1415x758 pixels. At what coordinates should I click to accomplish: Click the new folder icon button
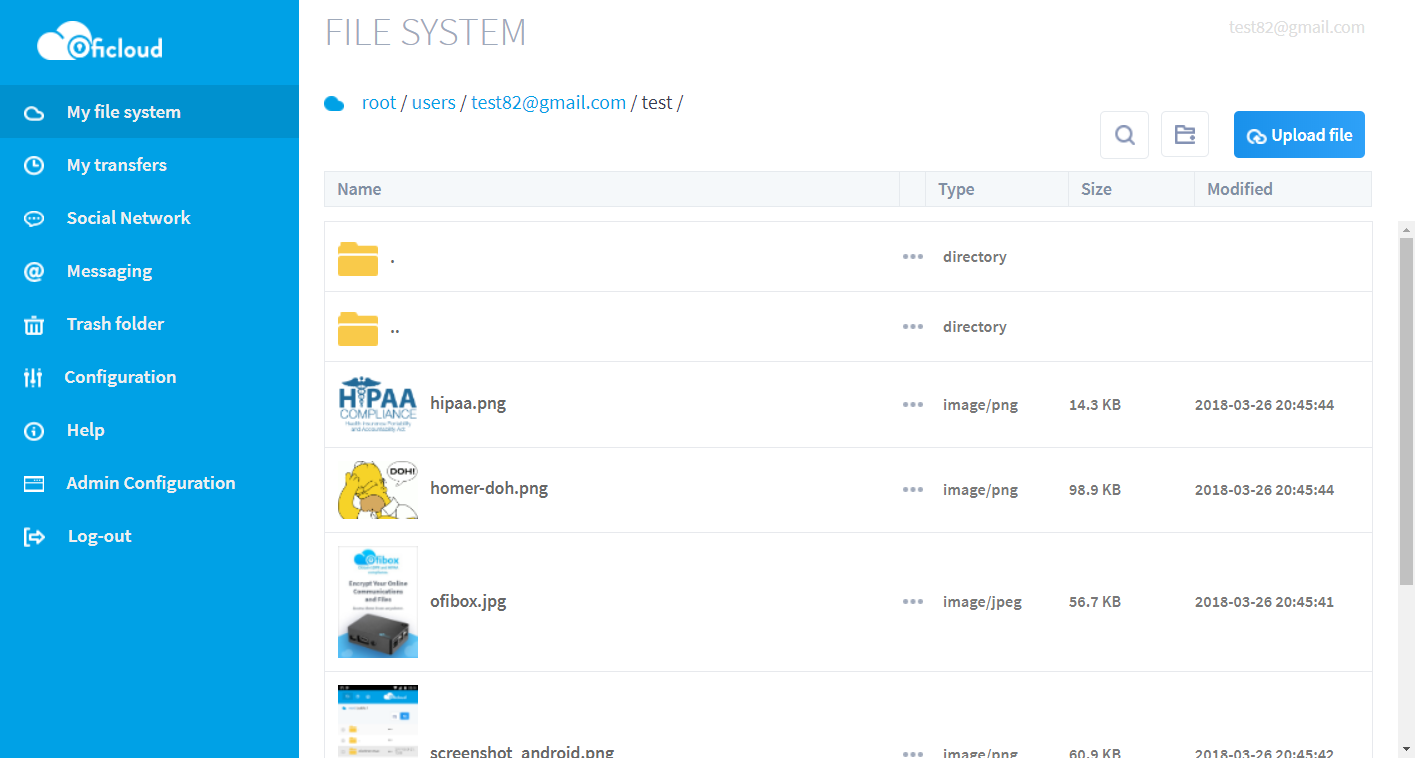click(x=1185, y=135)
